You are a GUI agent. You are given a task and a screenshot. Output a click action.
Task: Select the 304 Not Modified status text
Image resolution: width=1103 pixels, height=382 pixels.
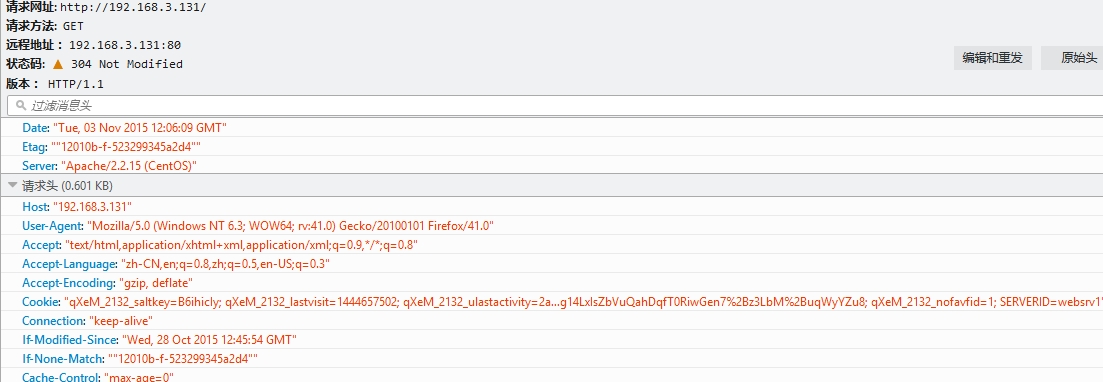tap(127, 64)
